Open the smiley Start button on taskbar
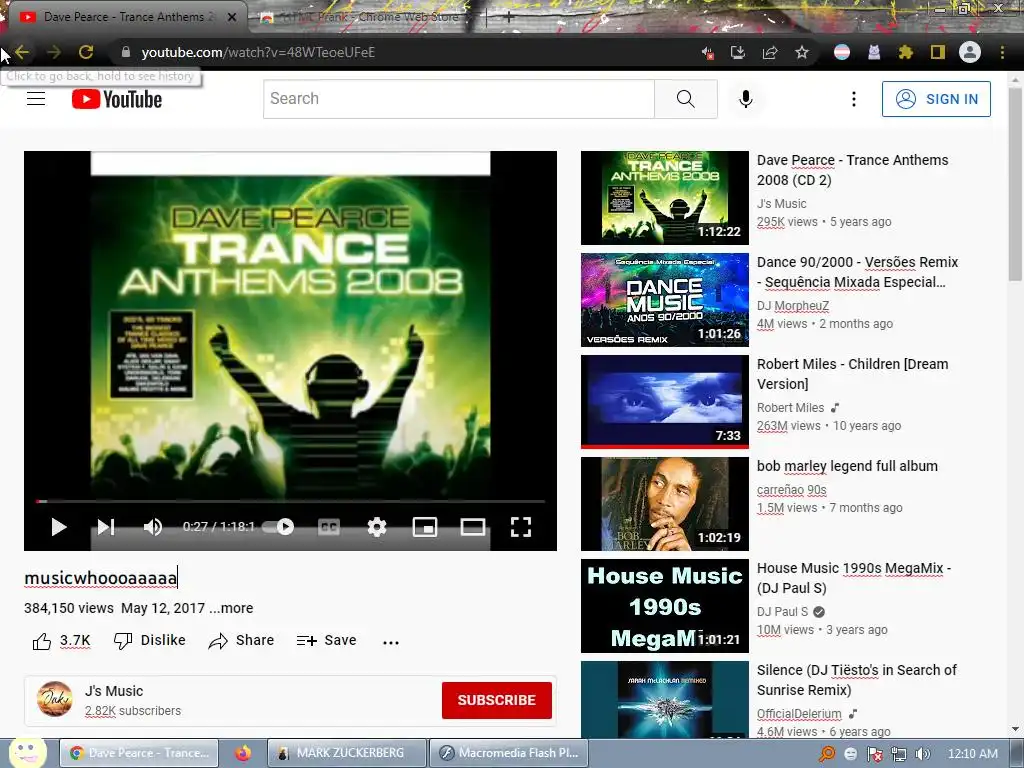 (x=27, y=752)
